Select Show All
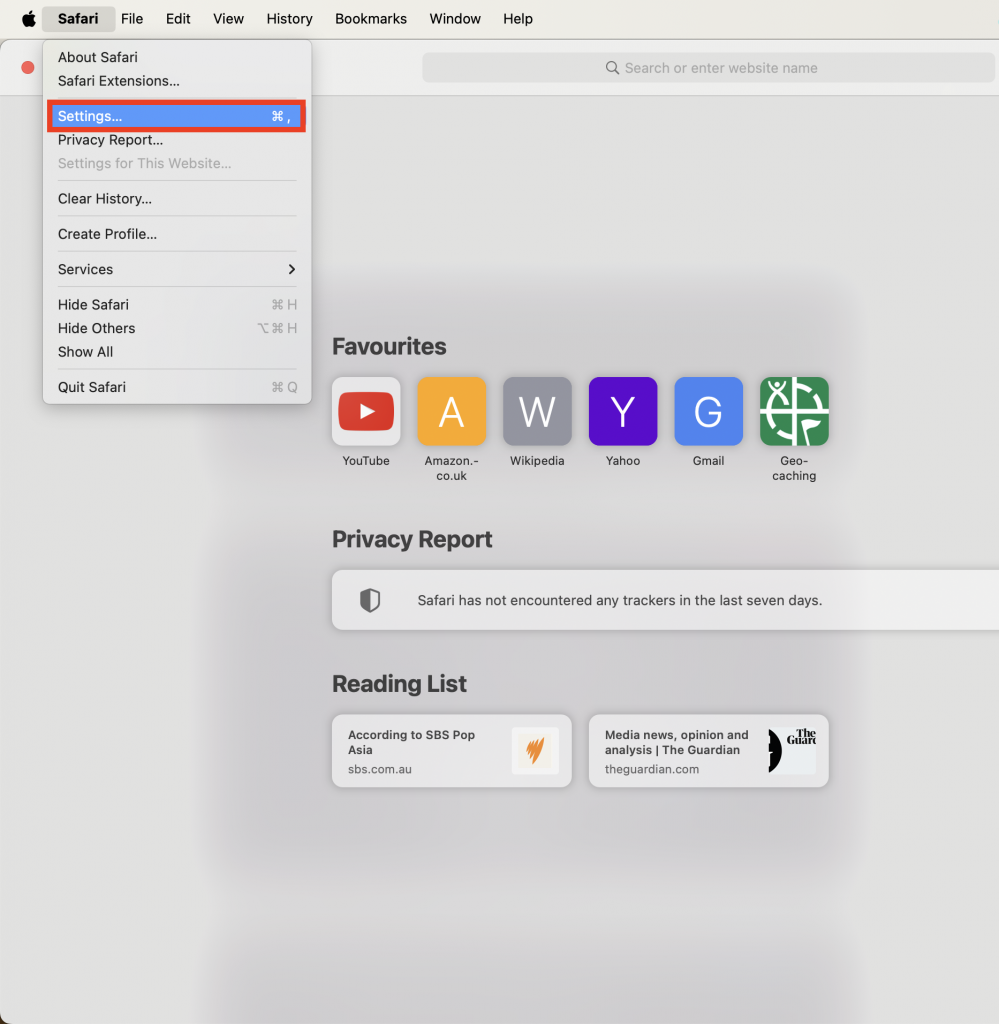Image resolution: width=999 pixels, height=1024 pixels. (177, 351)
